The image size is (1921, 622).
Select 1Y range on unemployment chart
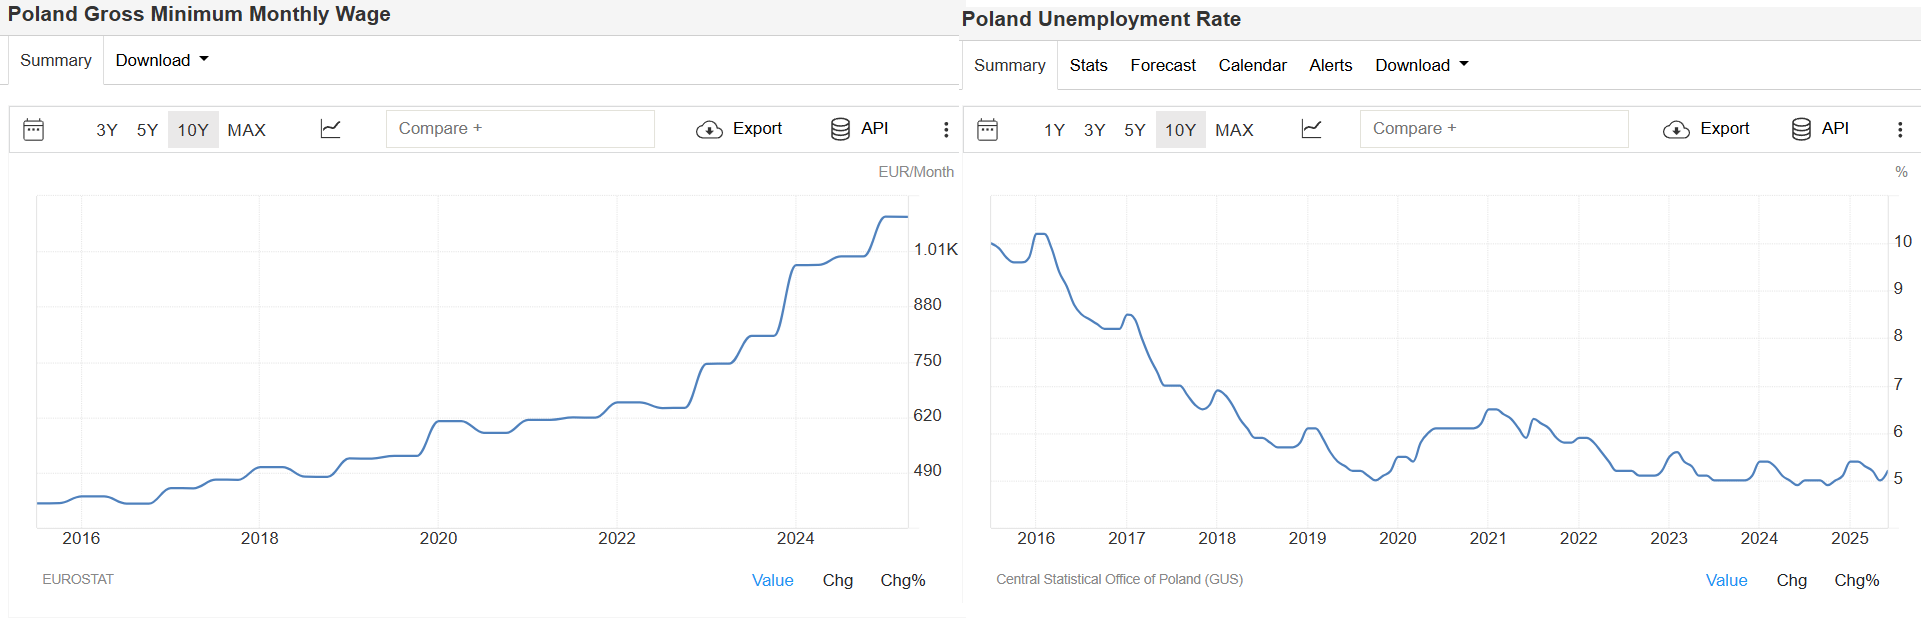[x=1054, y=130]
